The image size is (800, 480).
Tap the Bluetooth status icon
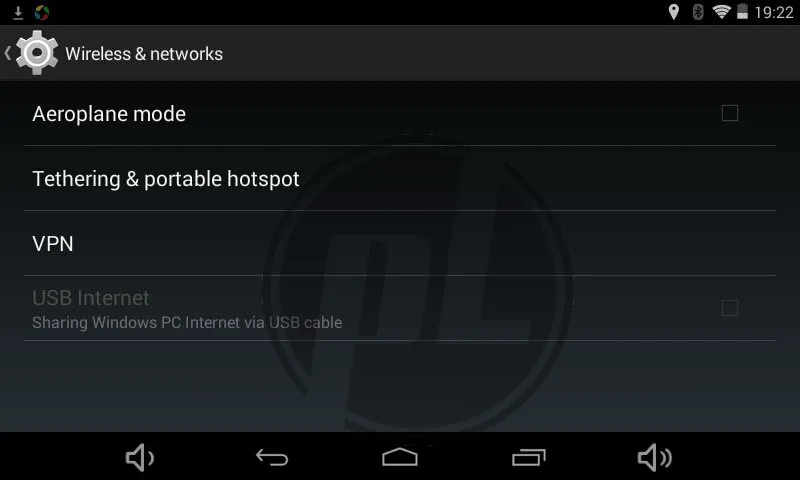(x=697, y=12)
